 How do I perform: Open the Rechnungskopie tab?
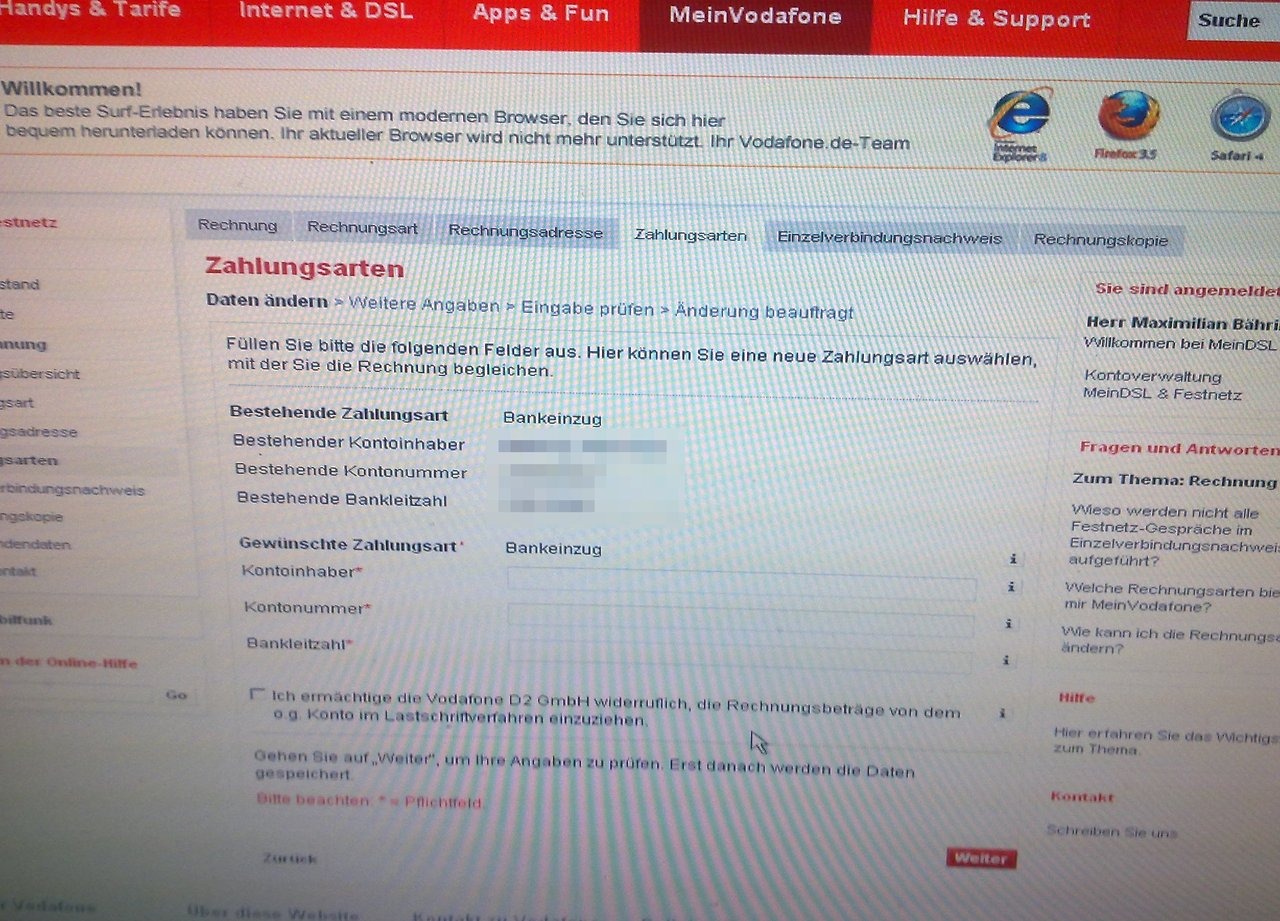point(1100,241)
